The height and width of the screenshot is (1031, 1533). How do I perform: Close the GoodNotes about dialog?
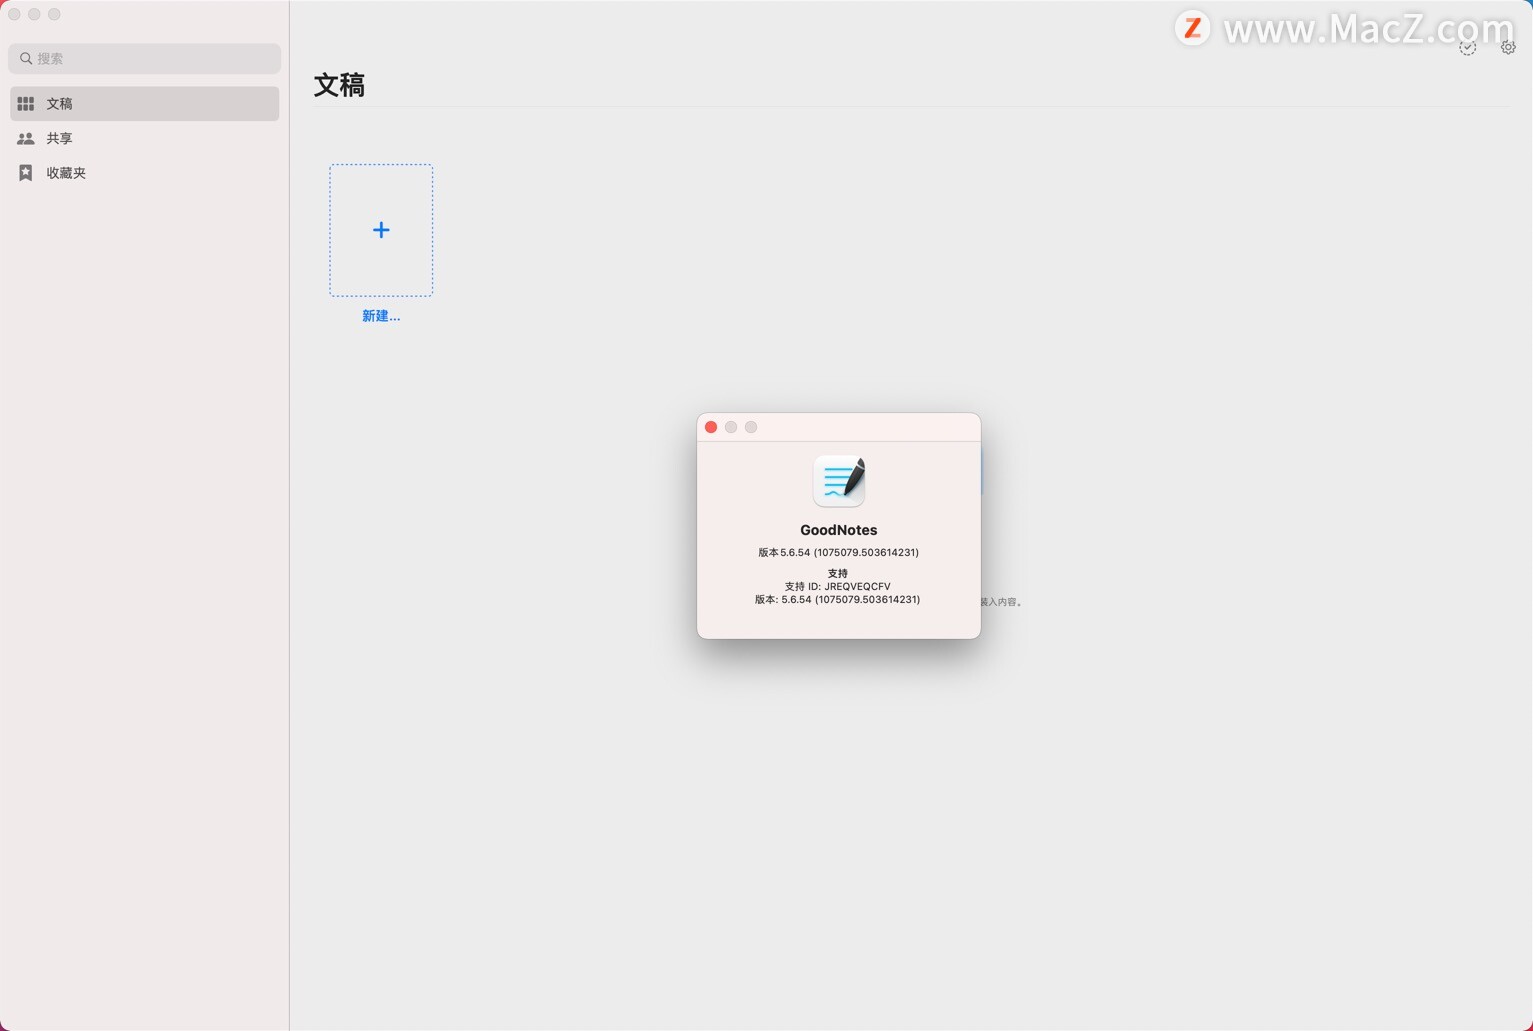tap(711, 427)
